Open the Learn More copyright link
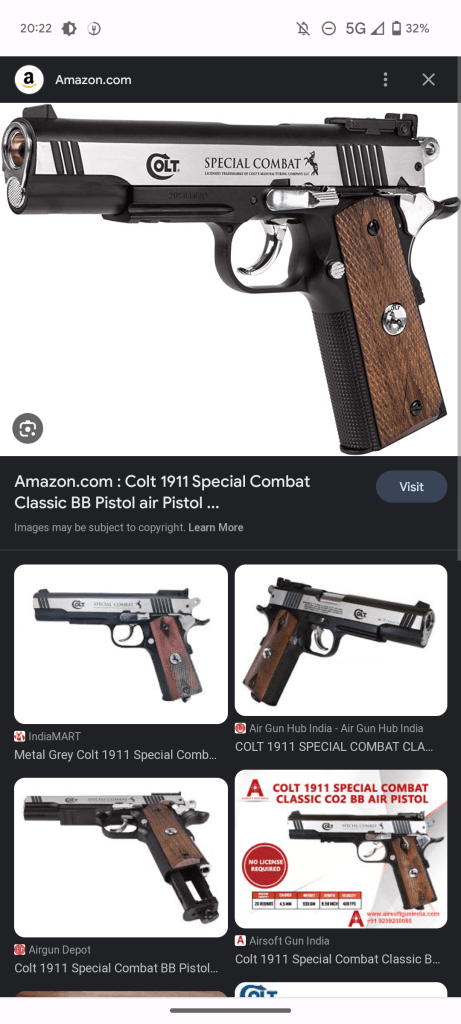461x1024 pixels. point(215,528)
